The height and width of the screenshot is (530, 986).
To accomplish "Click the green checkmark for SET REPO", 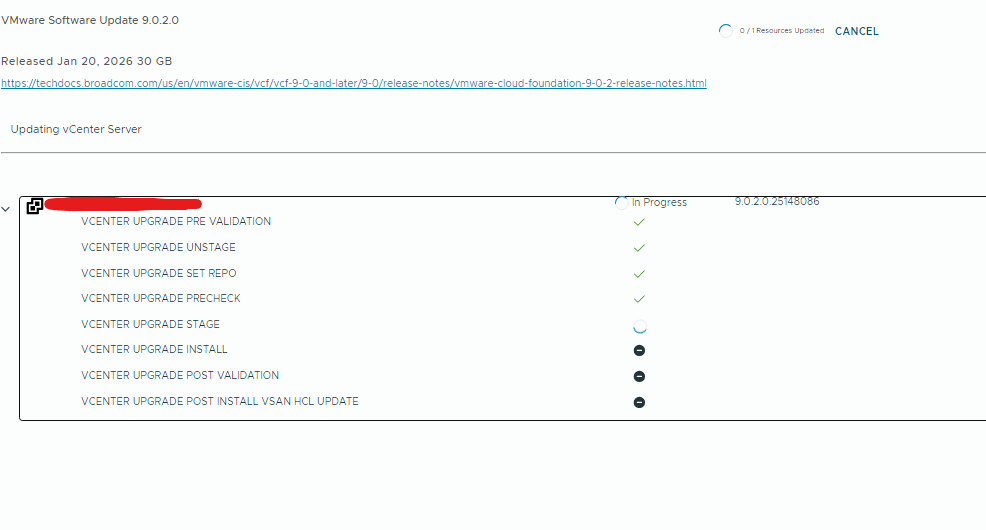I will point(639,273).
